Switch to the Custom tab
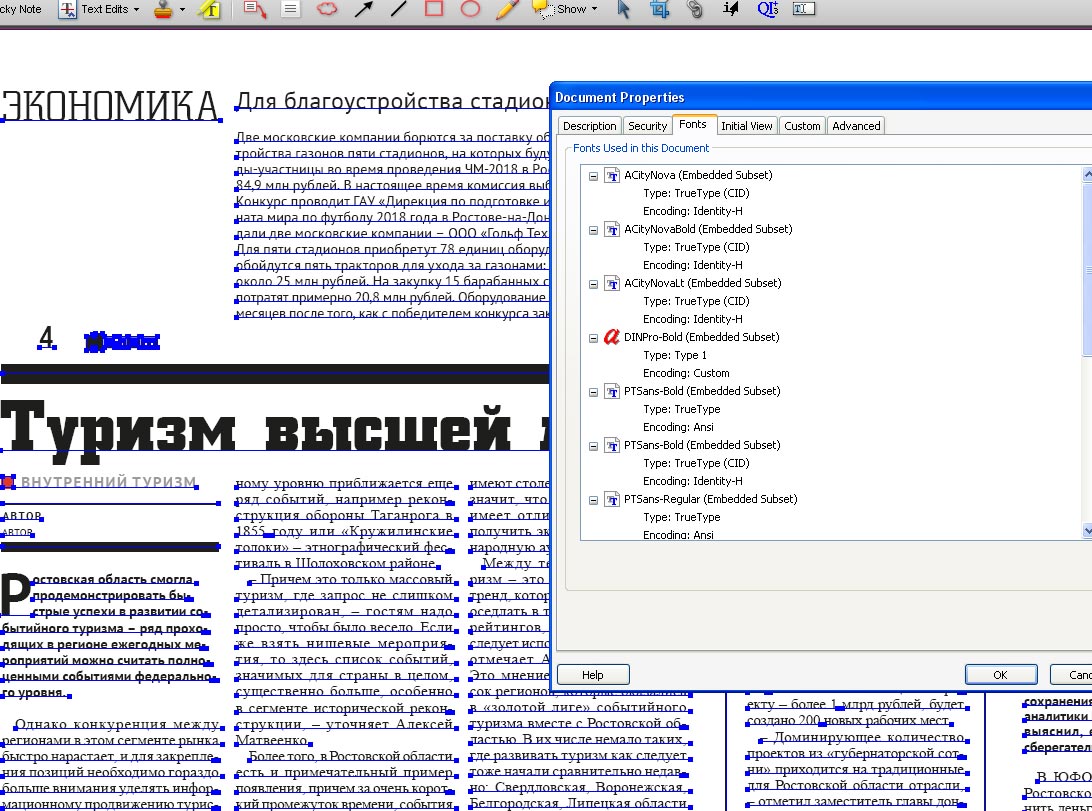The height and width of the screenshot is (811, 1092). pos(802,126)
